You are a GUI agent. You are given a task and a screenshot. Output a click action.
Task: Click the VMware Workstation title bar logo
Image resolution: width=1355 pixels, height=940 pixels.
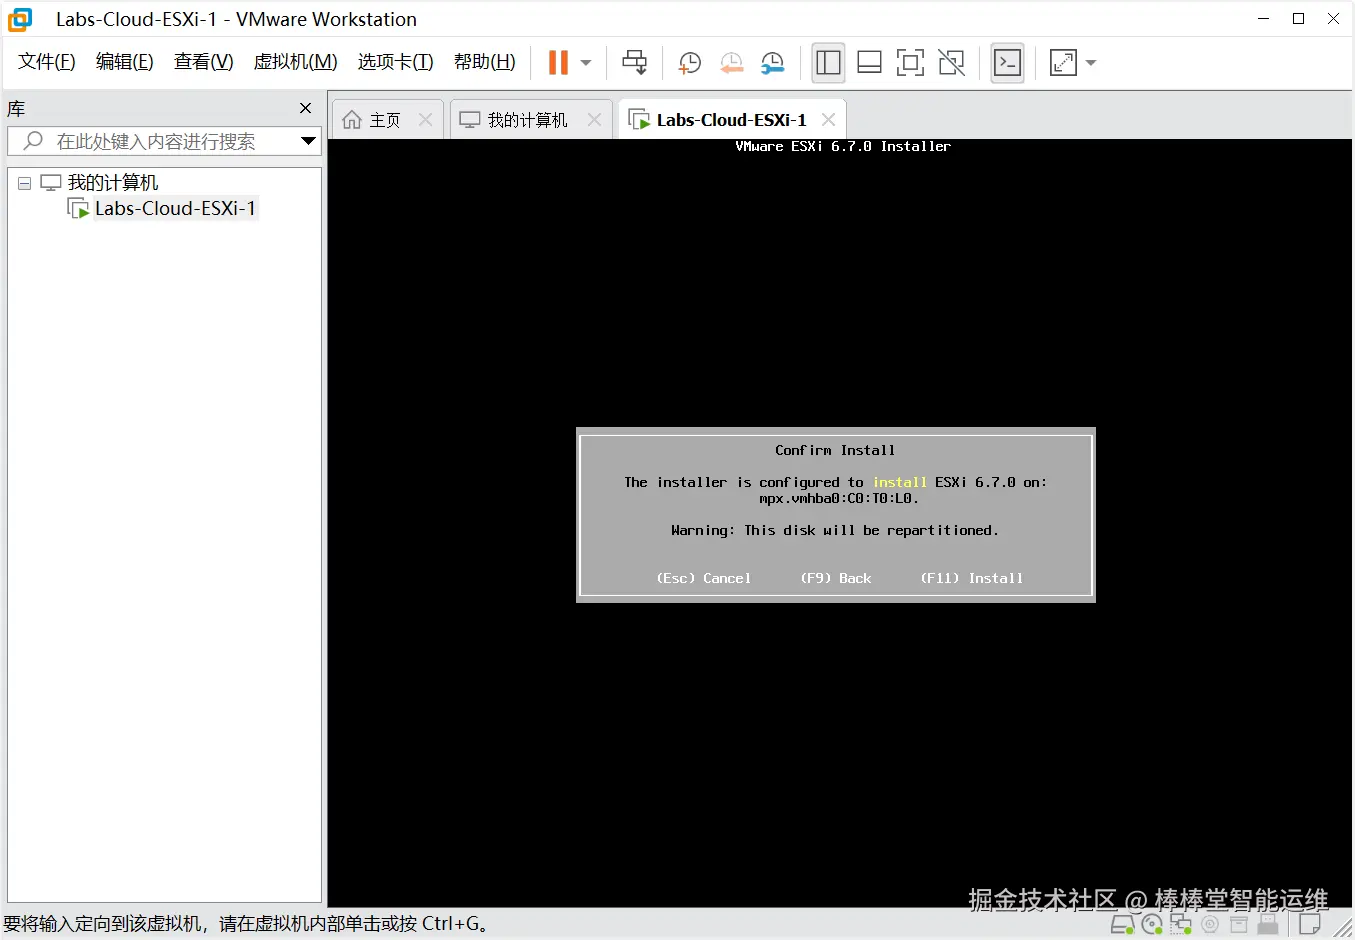click(21, 19)
